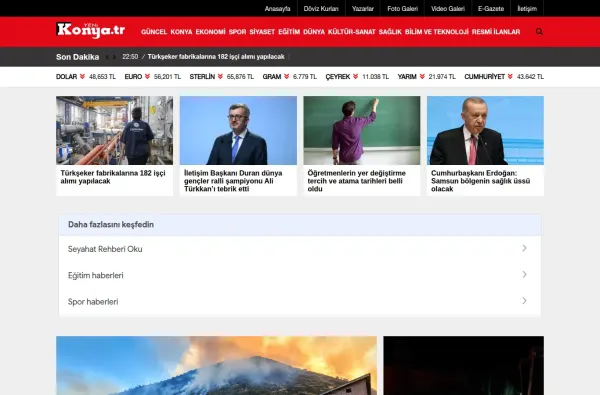Expand chevron on Seyahat Rehberi Oku row
This screenshot has width=600, height=395.
pyautogui.click(x=524, y=248)
